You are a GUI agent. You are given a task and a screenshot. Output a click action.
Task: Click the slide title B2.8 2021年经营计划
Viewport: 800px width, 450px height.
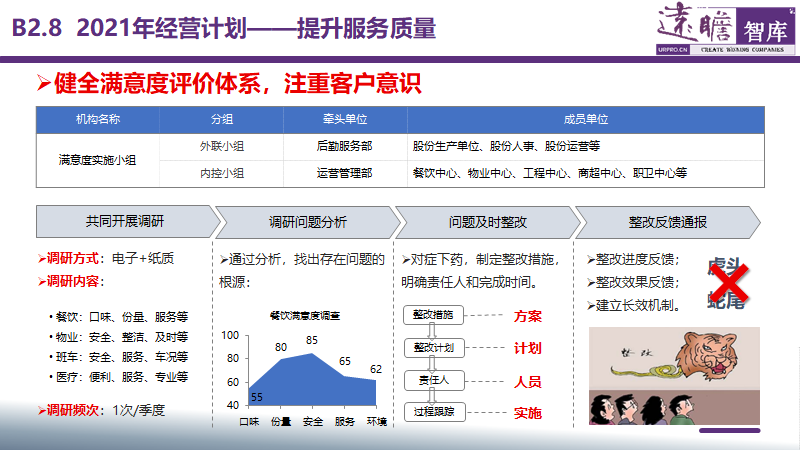tap(224, 28)
